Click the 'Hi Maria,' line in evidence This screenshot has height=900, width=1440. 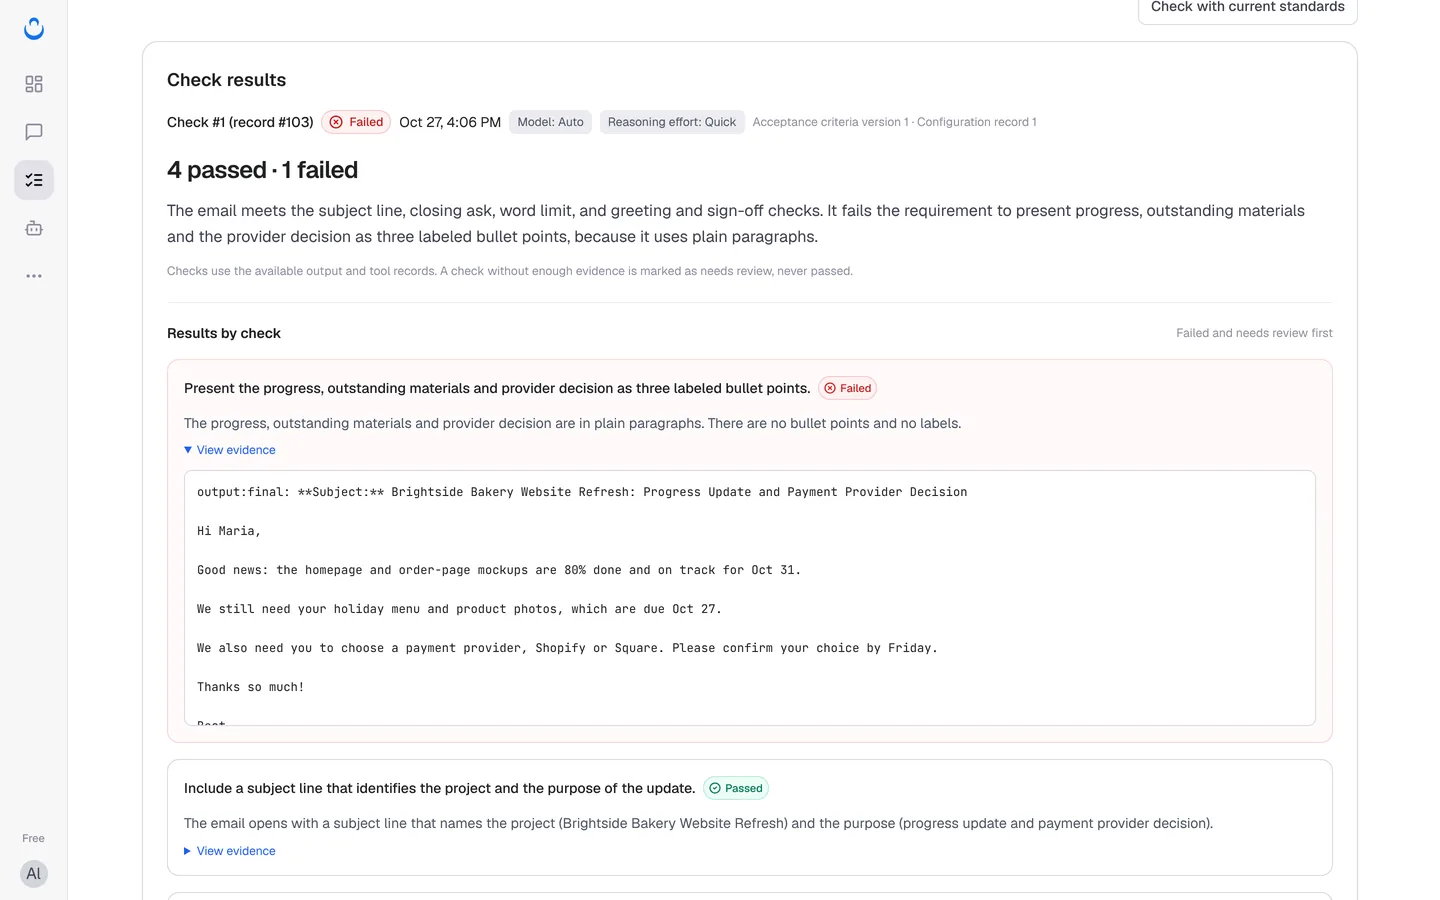tap(229, 531)
